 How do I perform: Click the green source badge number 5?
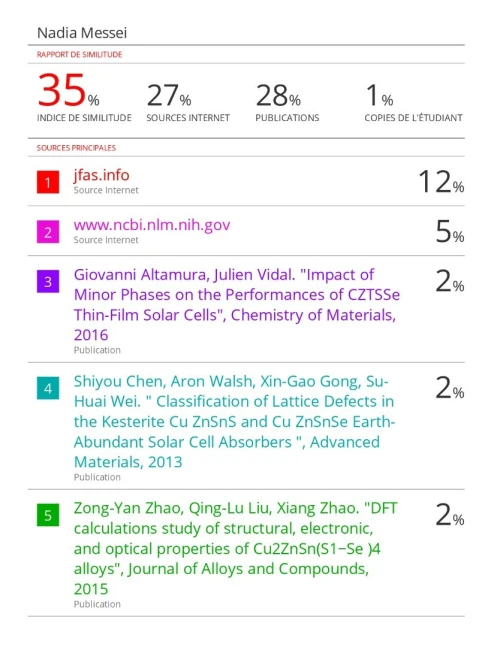(x=48, y=515)
